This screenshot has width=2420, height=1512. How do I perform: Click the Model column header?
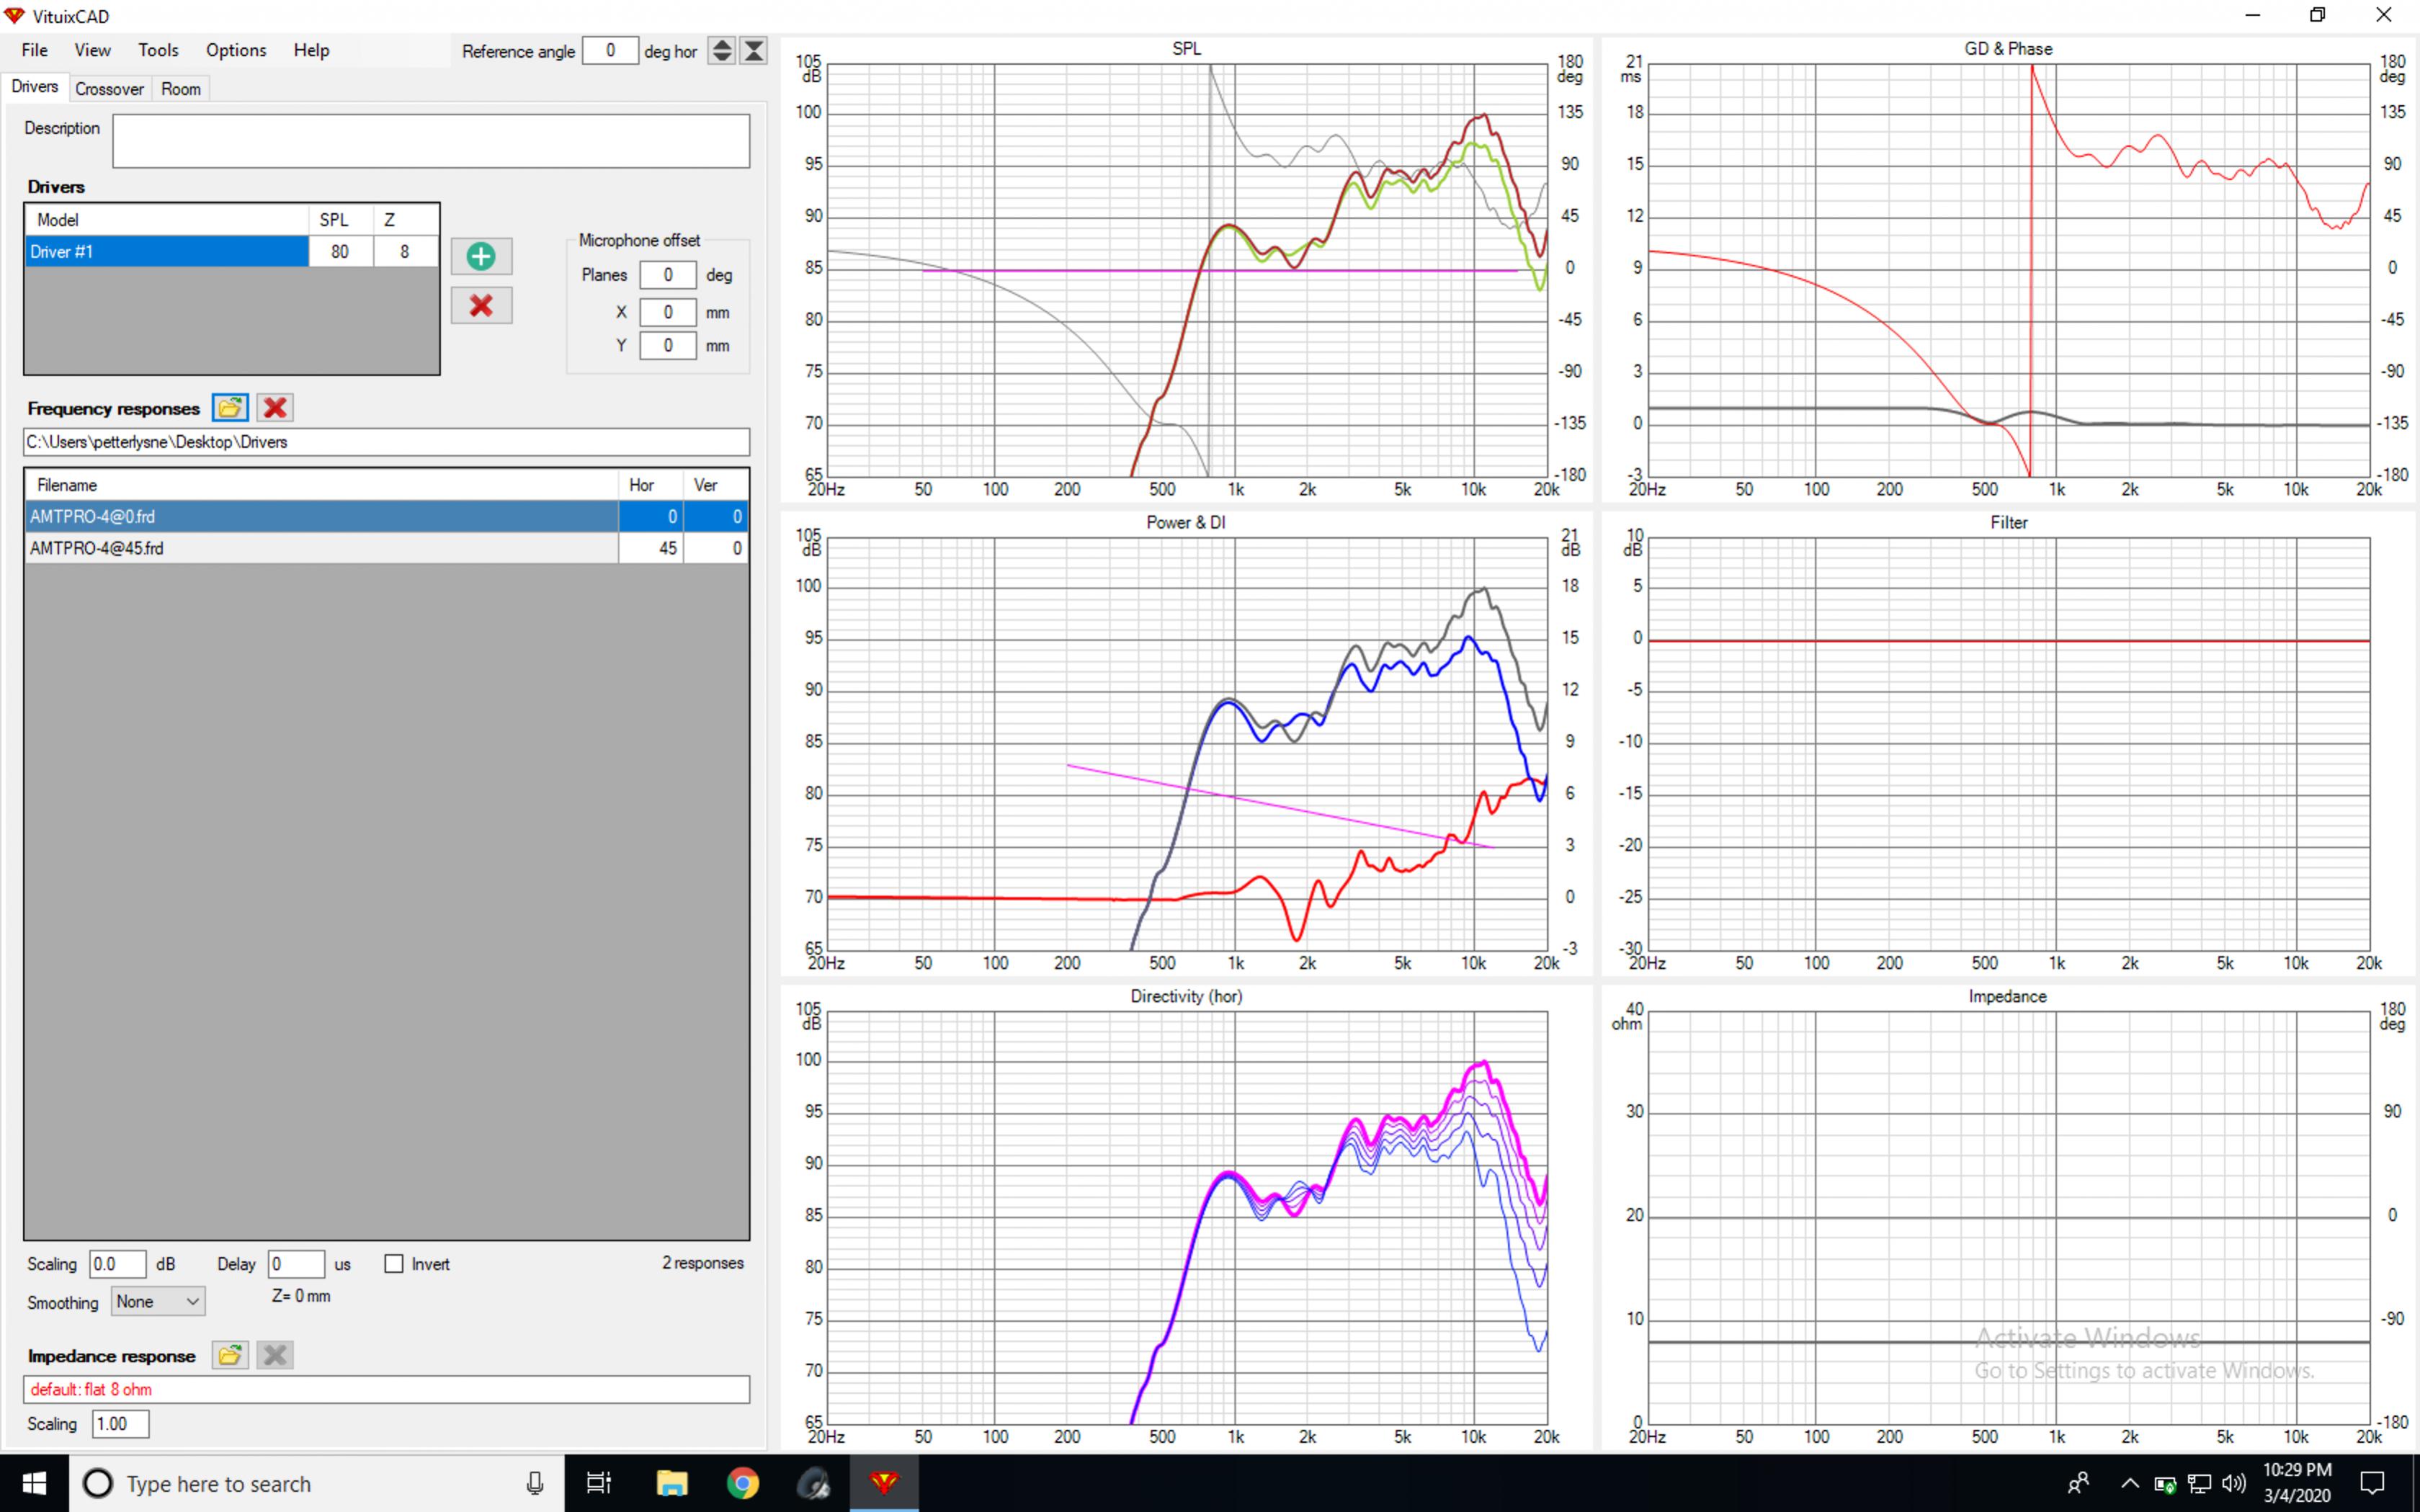[x=167, y=220]
